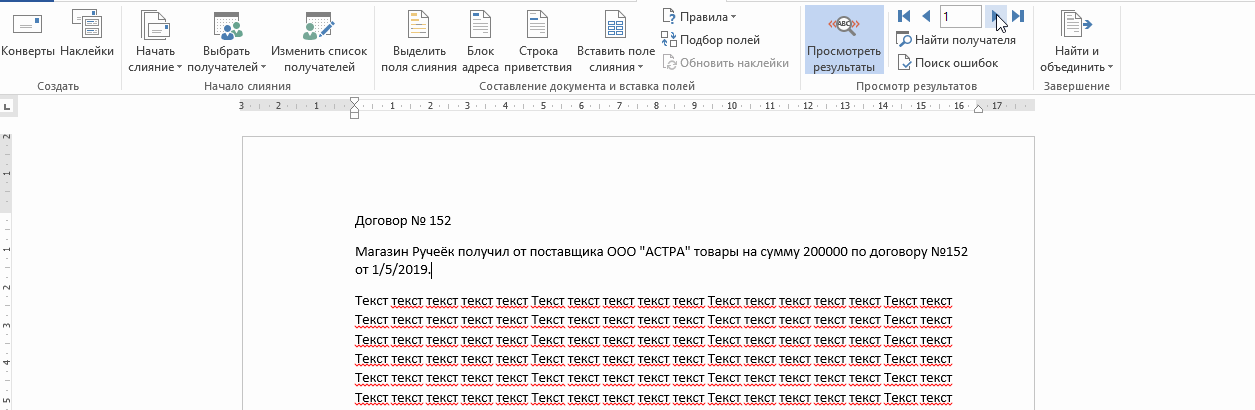Image resolution: width=1255 pixels, height=410 pixels.
Task: Click the record number input field
Action: tap(959, 16)
